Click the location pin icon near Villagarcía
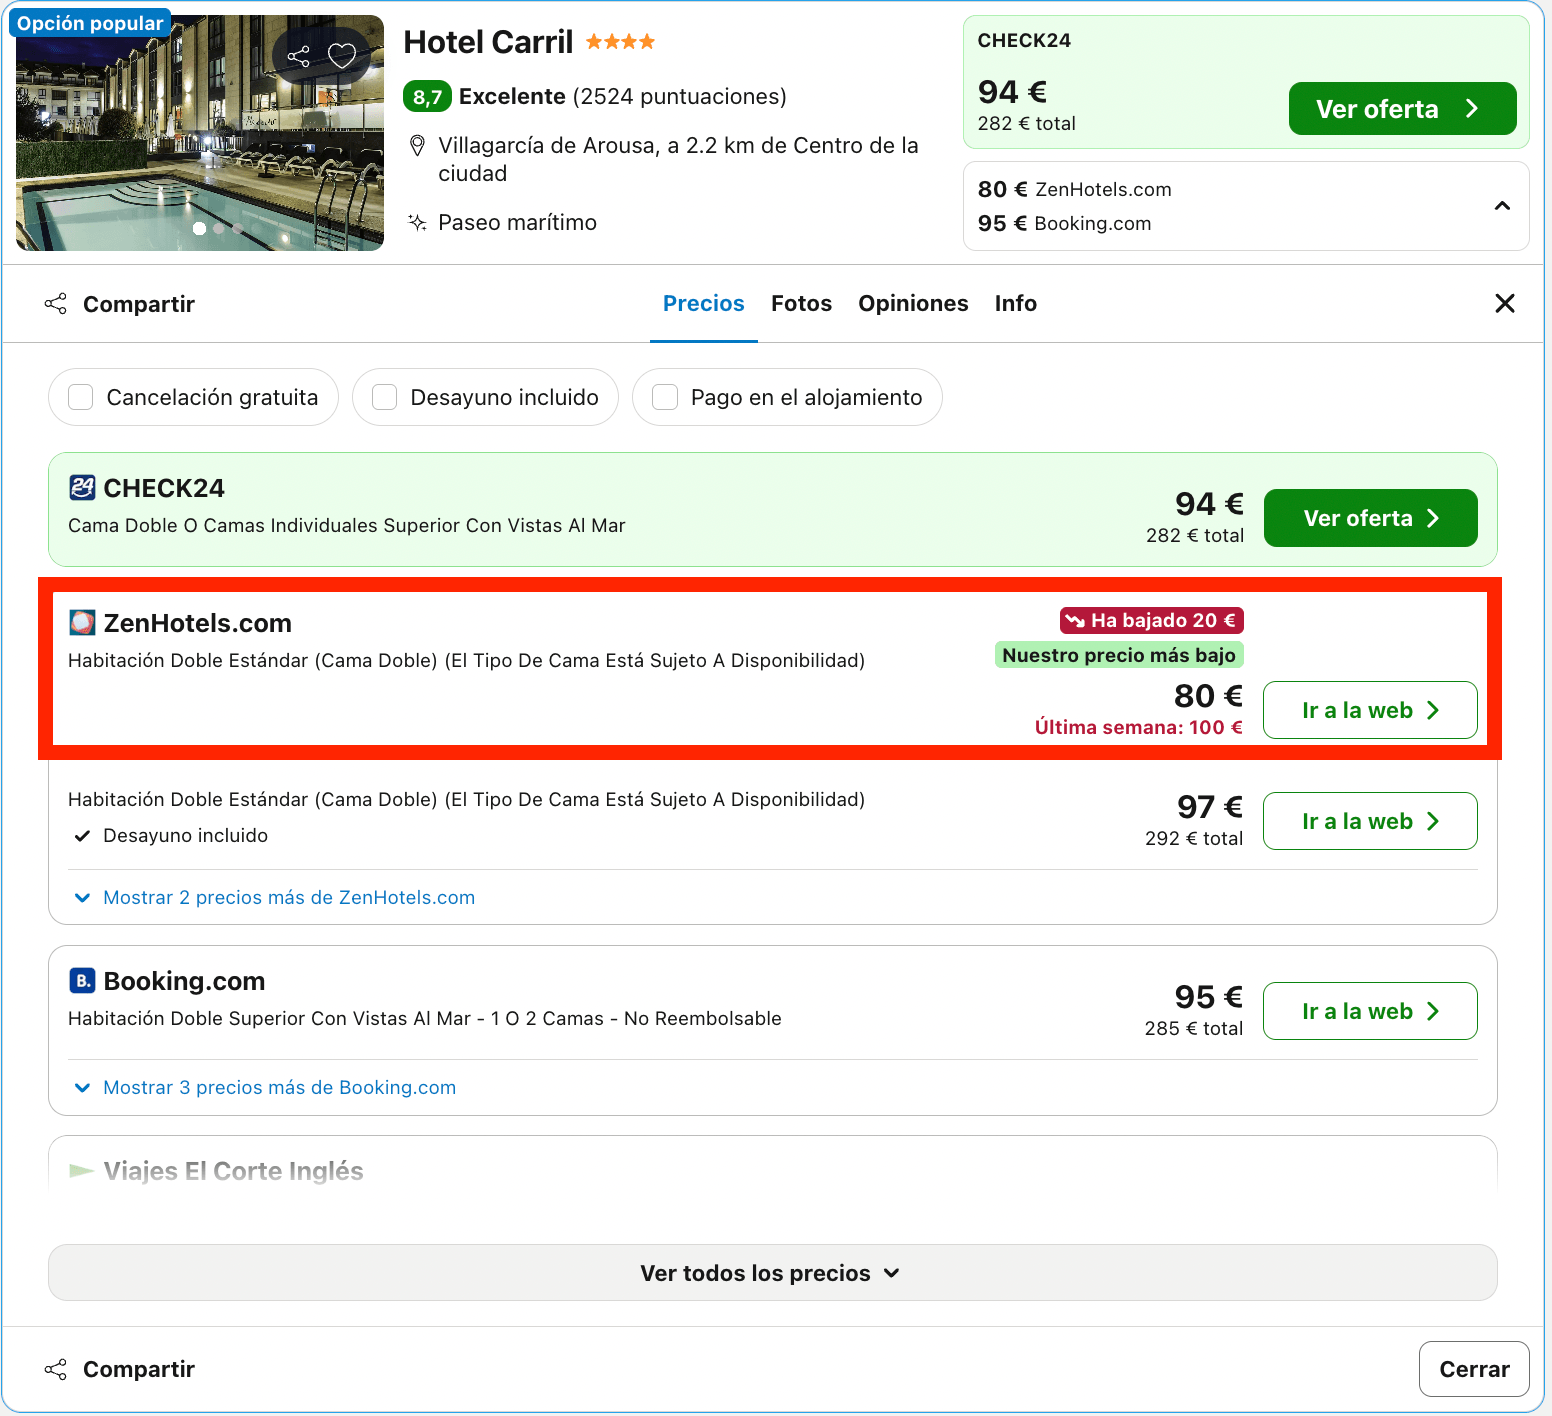1552x1416 pixels. [x=418, y=146]
